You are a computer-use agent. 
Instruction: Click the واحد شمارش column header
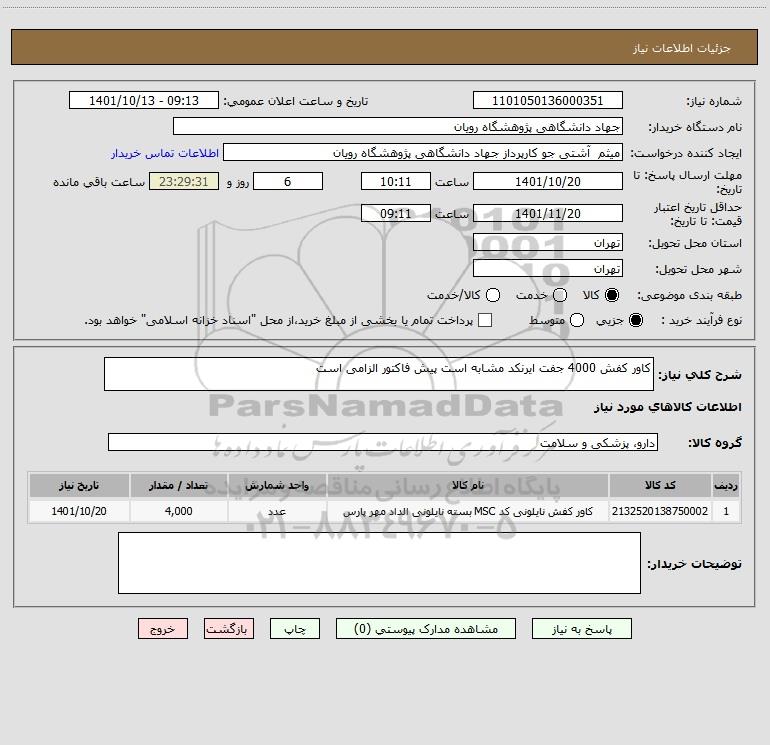(x=277, y=485)
